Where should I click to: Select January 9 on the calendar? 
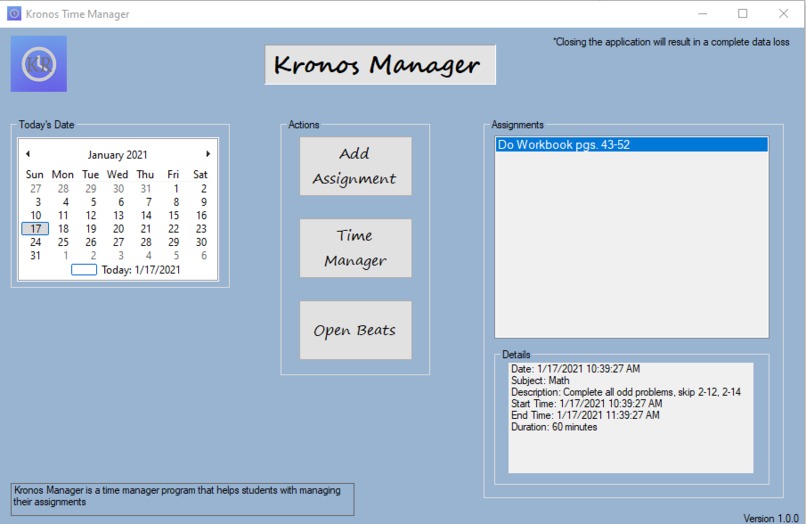pos(204,202)
